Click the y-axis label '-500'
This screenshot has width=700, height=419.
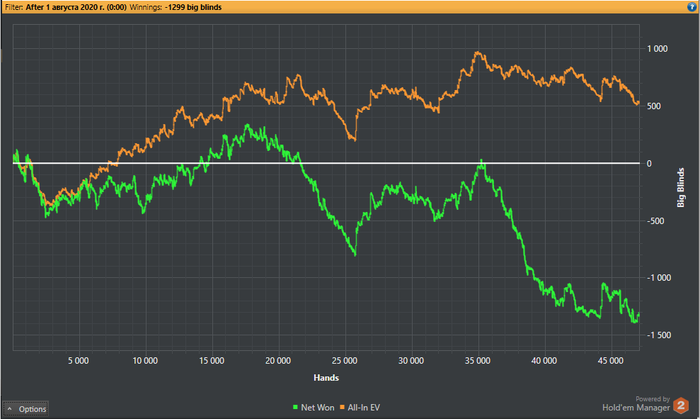(656, 221)
